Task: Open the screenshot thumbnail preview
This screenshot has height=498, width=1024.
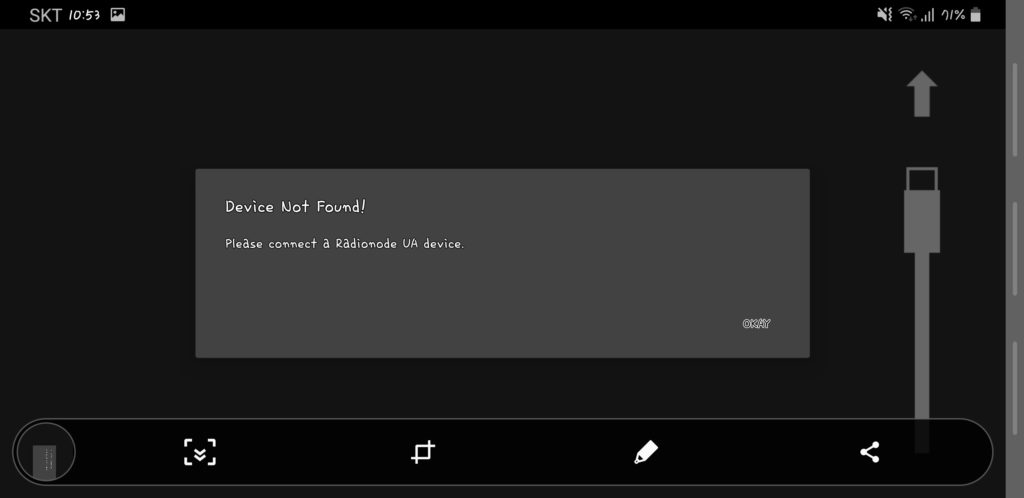Action: 45,452
